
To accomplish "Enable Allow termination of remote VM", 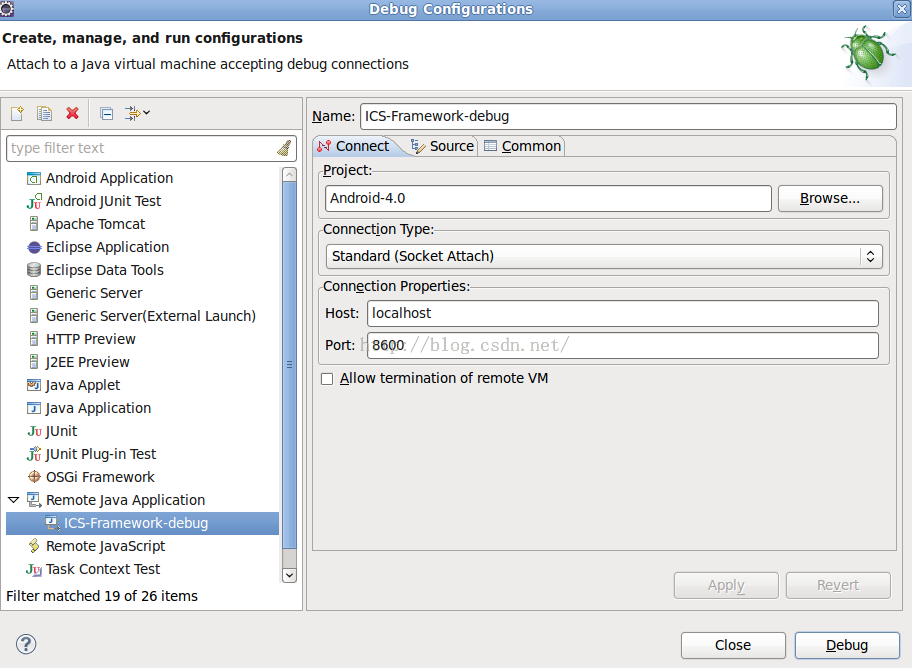I will [327, 379].
